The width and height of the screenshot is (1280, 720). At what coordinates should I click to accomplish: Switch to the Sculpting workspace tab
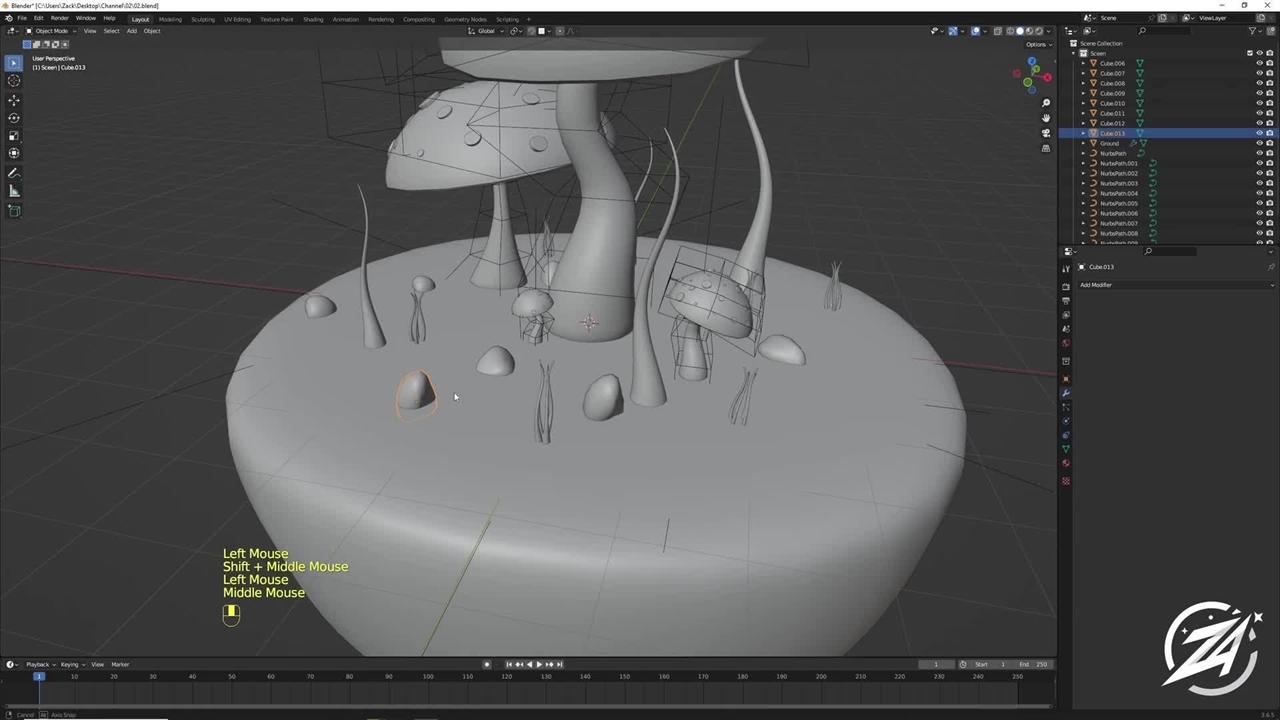tap(203, 19)
